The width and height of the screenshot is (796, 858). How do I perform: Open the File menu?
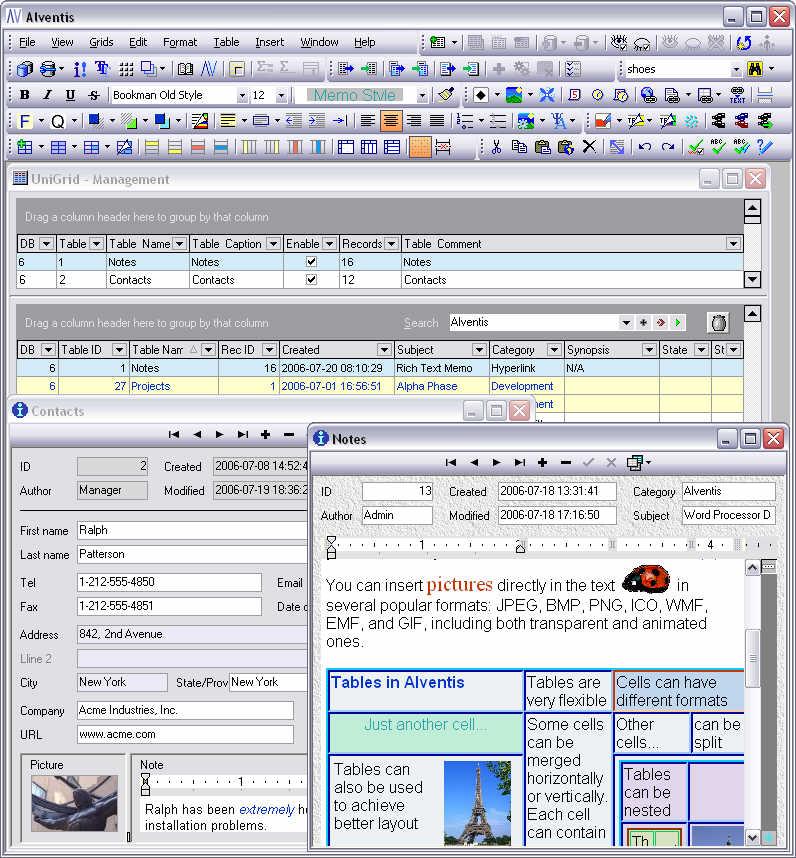(x=27, y=42)
